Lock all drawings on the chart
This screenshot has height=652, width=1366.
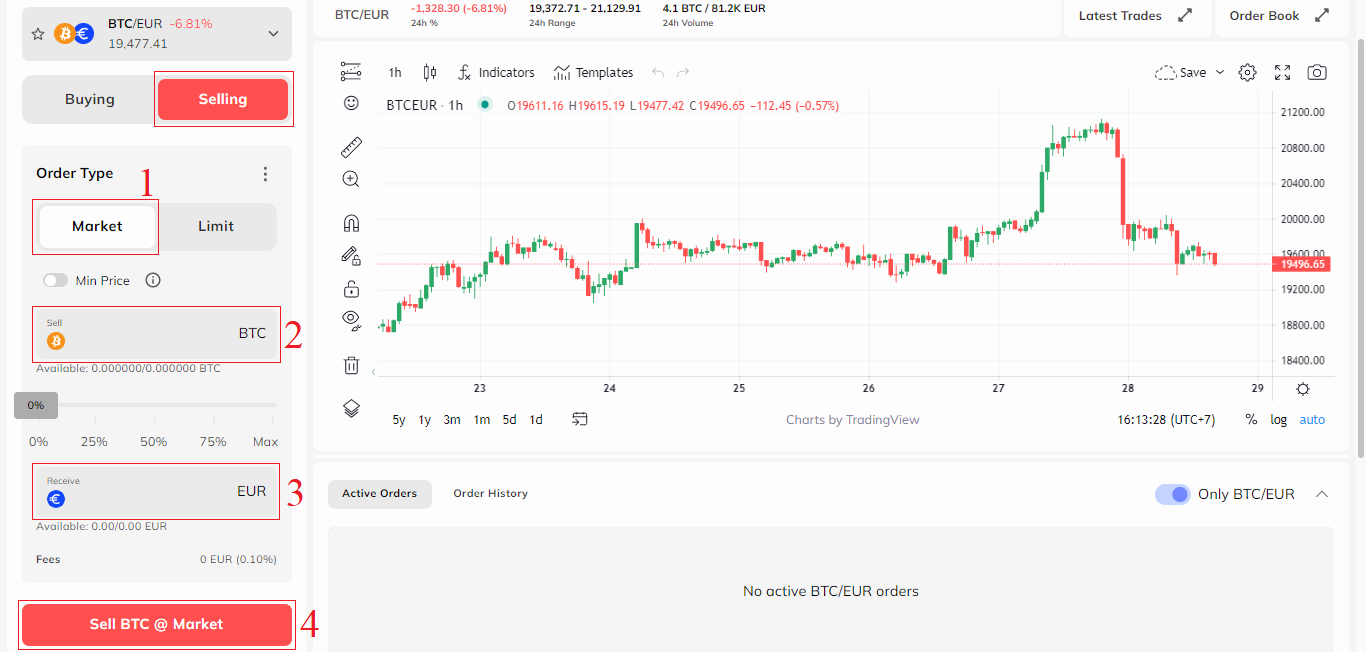350,288
